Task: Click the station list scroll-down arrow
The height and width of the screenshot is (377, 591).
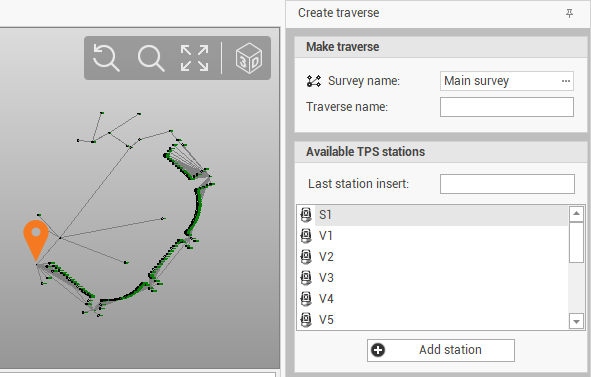Action: click(576, 322)
